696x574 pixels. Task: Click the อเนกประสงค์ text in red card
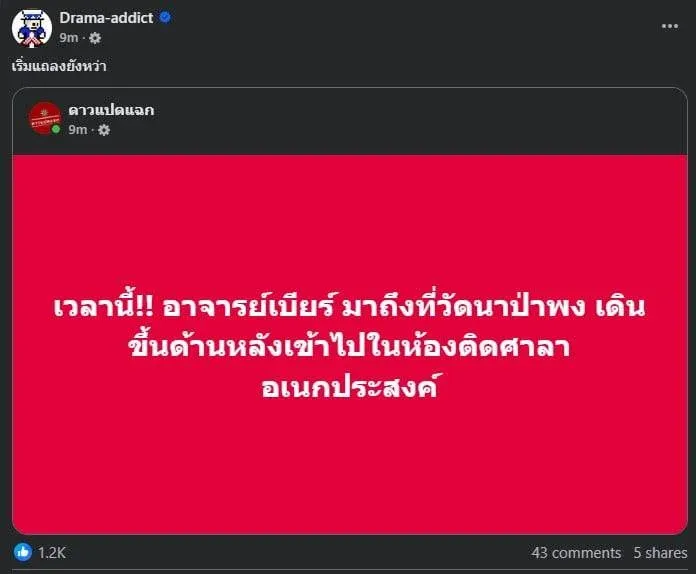[350, 387]
